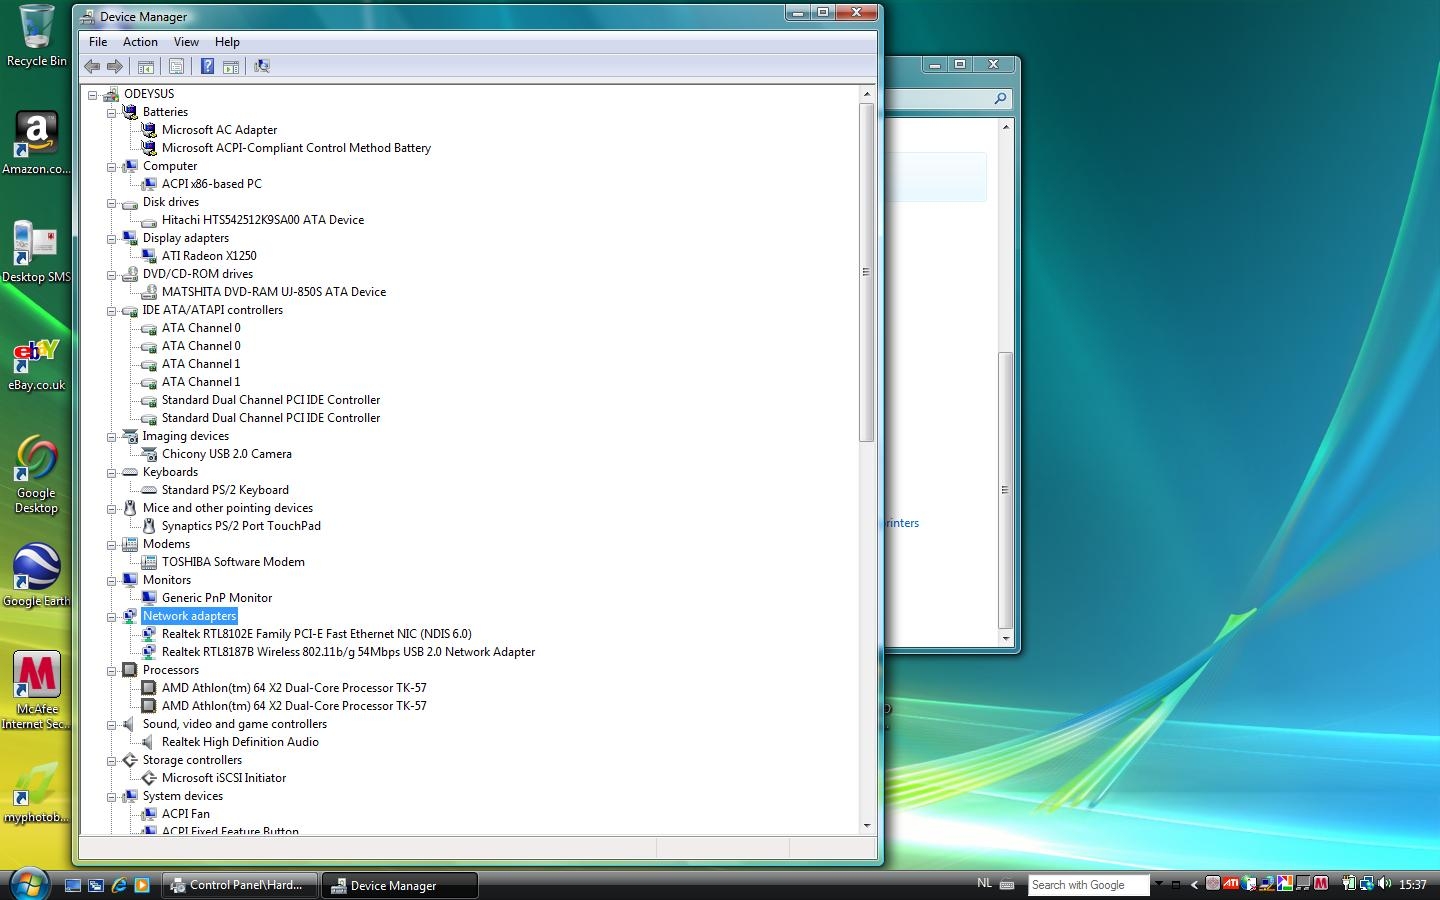Click the battery power tray icon
Image resolution: width=1440 pixels, height=900 pixels.
tap(1349, 883)
